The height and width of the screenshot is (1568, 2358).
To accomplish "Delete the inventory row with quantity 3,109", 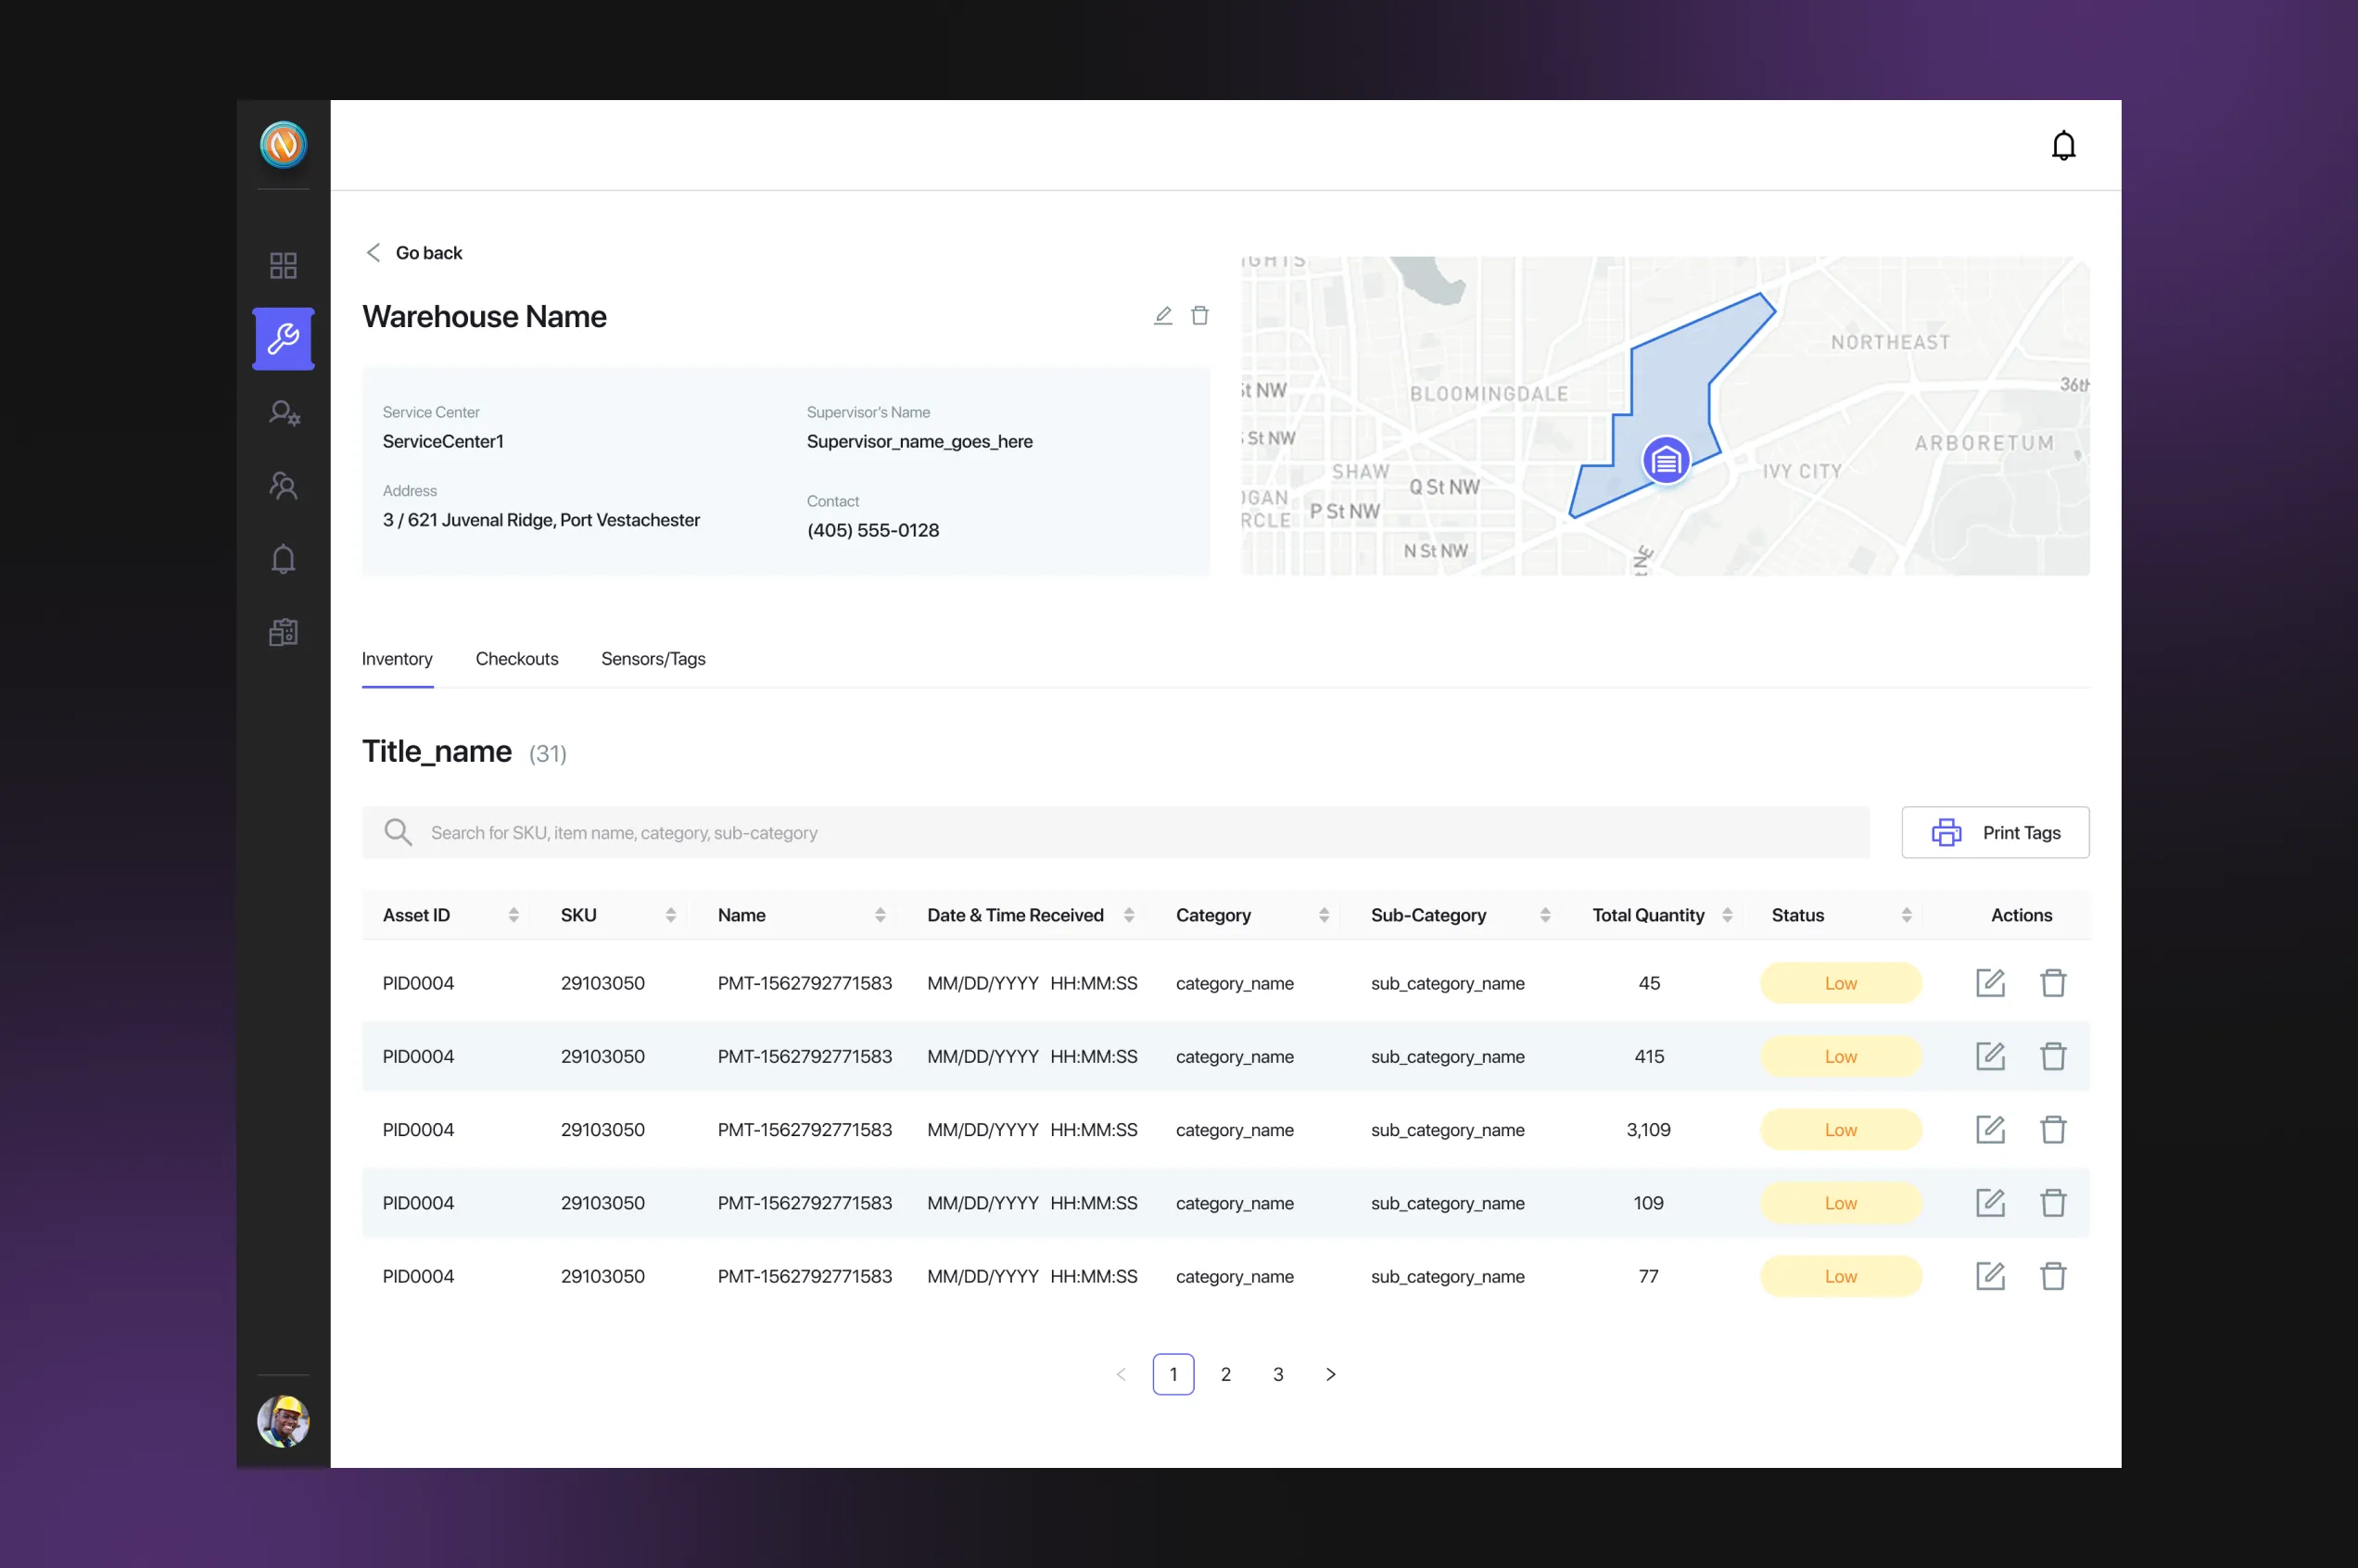I will point(2053,1130).
